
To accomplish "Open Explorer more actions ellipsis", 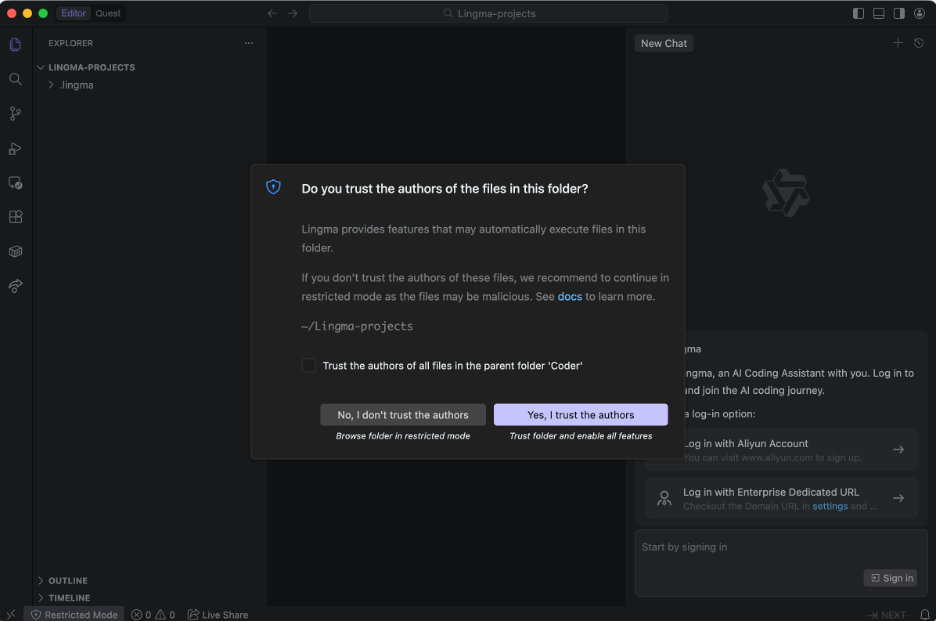I will tap(248, 43).
